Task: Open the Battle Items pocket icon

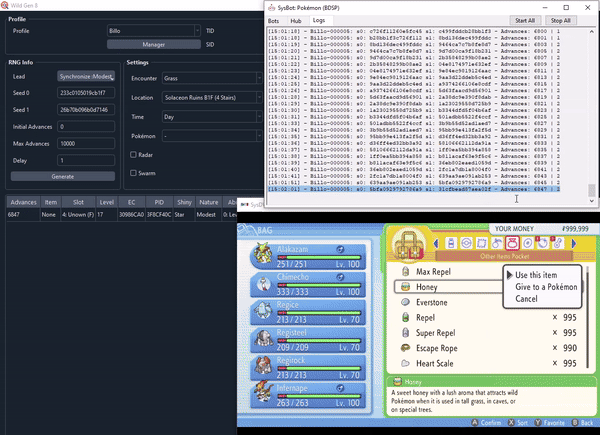Action: tap(481, 243)
